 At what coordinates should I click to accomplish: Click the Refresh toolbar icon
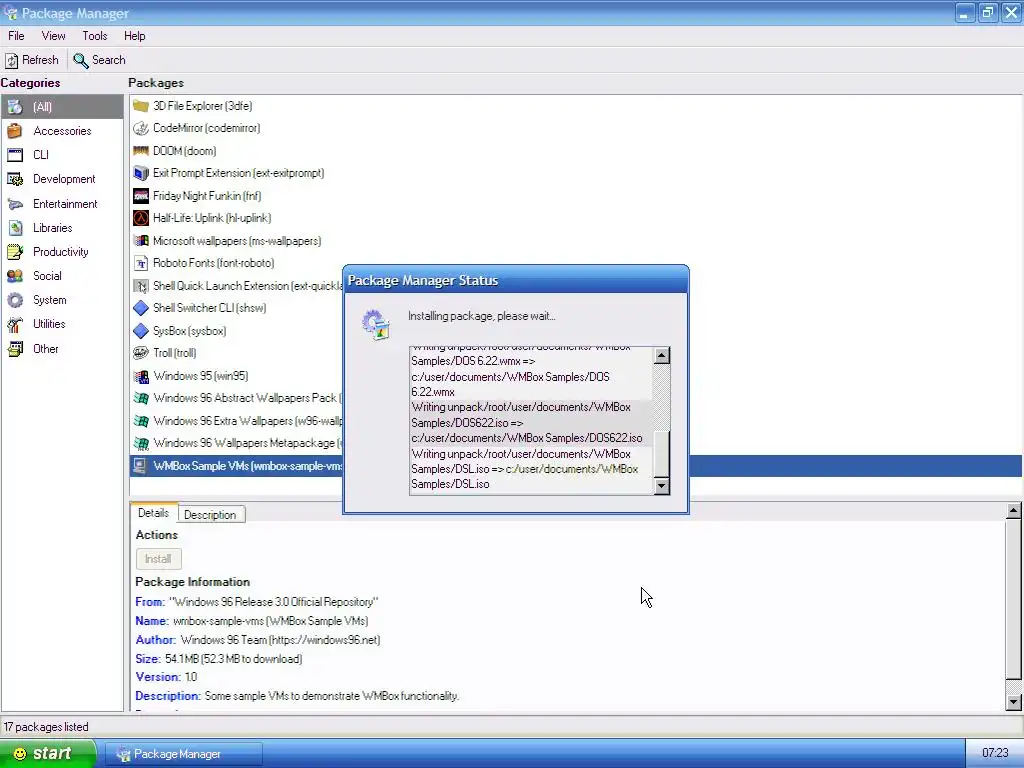(12, 61)
